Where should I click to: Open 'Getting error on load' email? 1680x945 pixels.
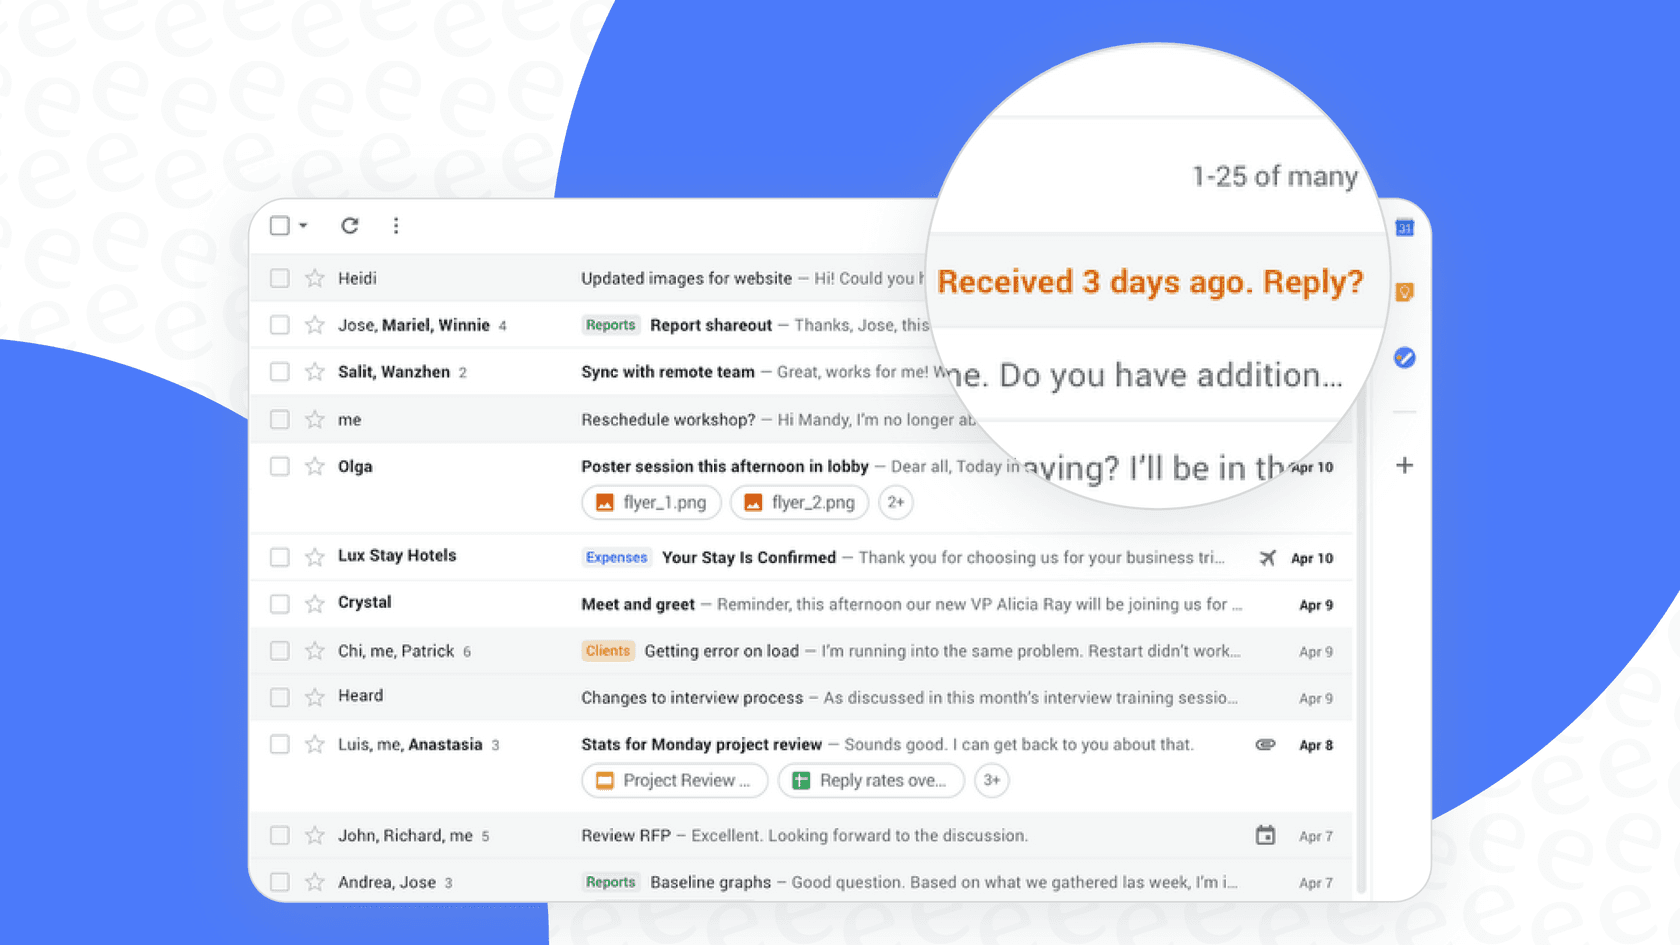click(722, 651)
